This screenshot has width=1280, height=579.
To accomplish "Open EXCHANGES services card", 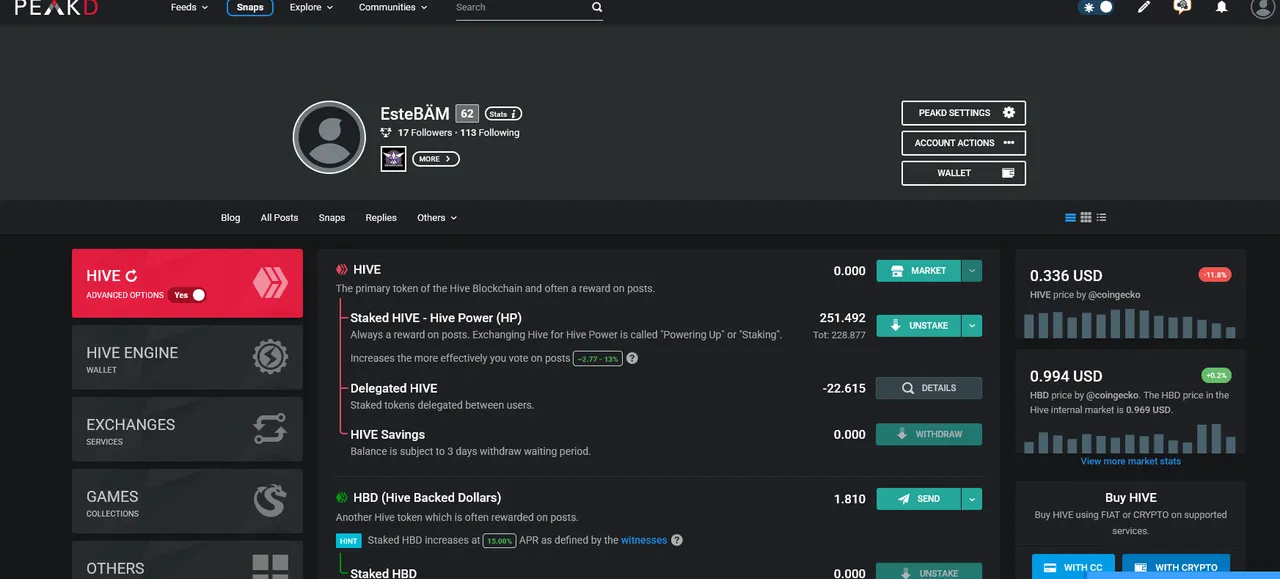I will [x=187, y=429].
